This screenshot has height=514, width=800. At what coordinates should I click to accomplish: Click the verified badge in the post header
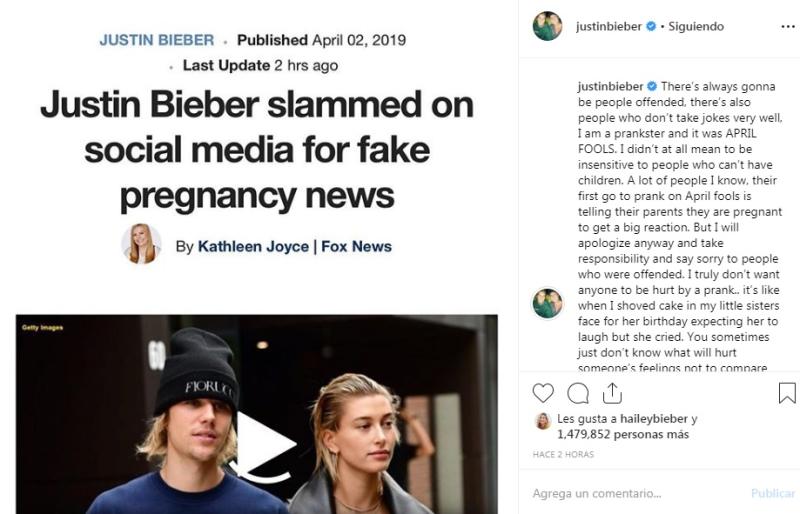coord(651,26)
